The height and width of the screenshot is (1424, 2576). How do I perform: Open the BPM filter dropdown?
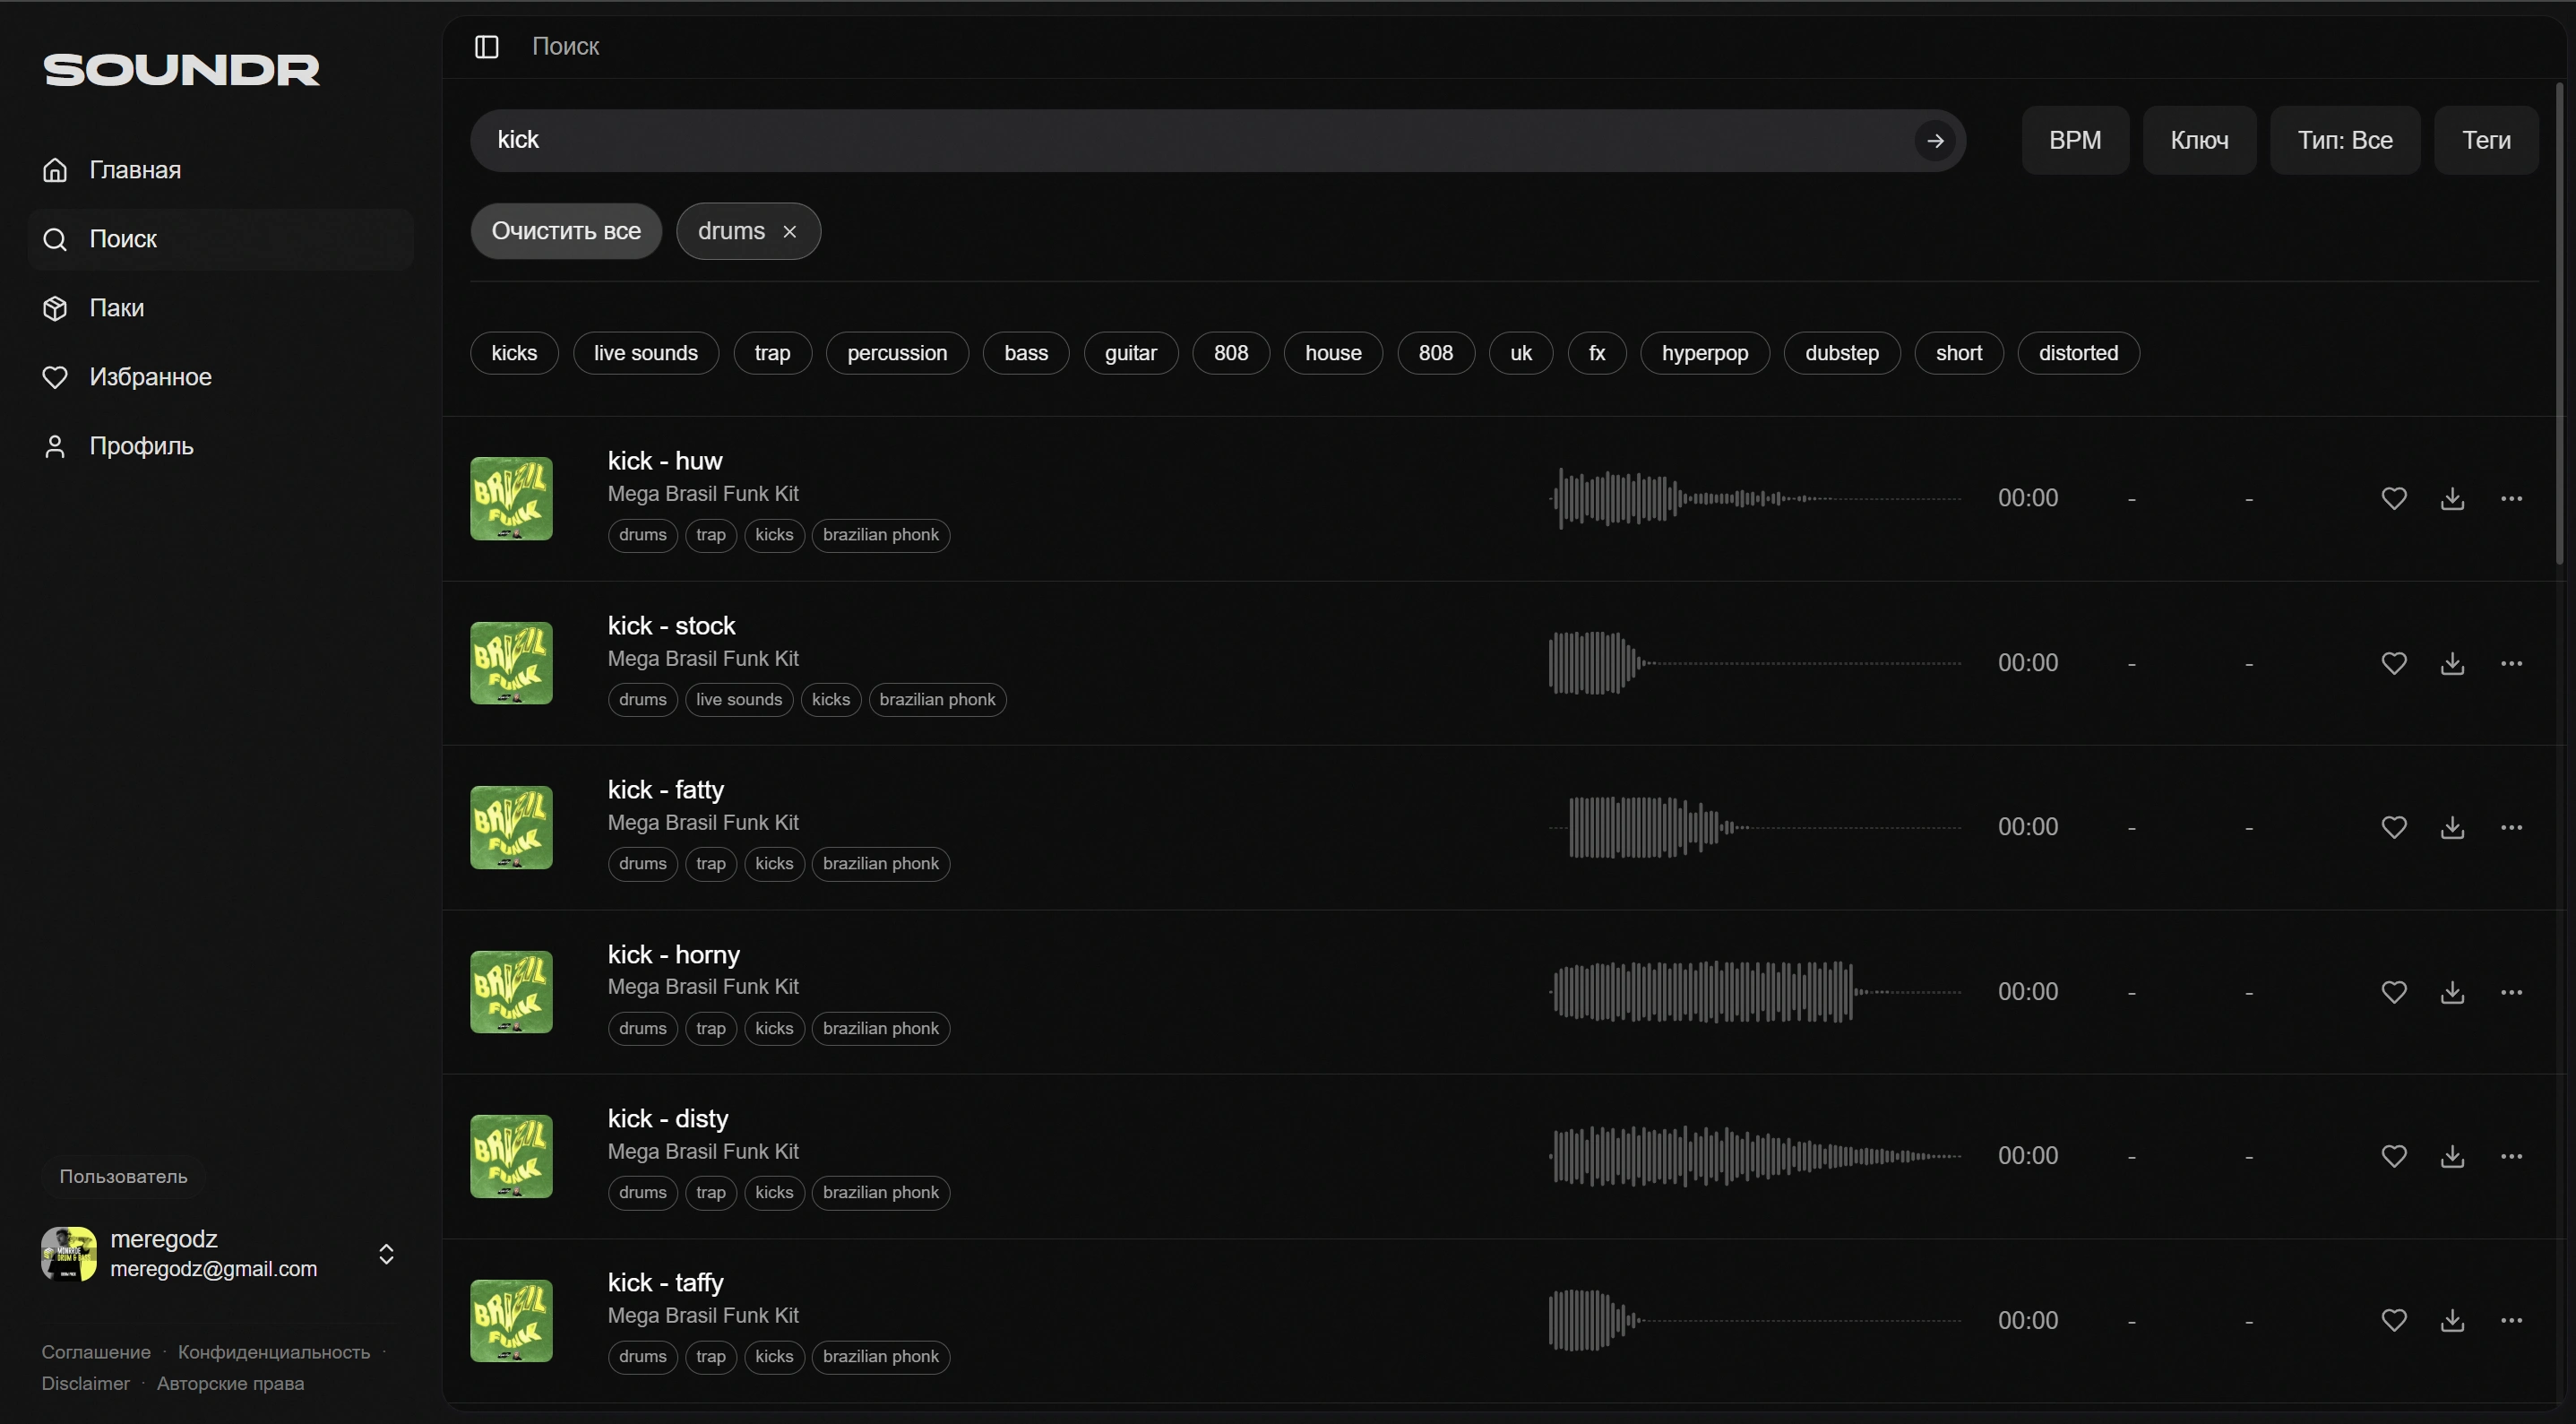(x=2074, y=141)
